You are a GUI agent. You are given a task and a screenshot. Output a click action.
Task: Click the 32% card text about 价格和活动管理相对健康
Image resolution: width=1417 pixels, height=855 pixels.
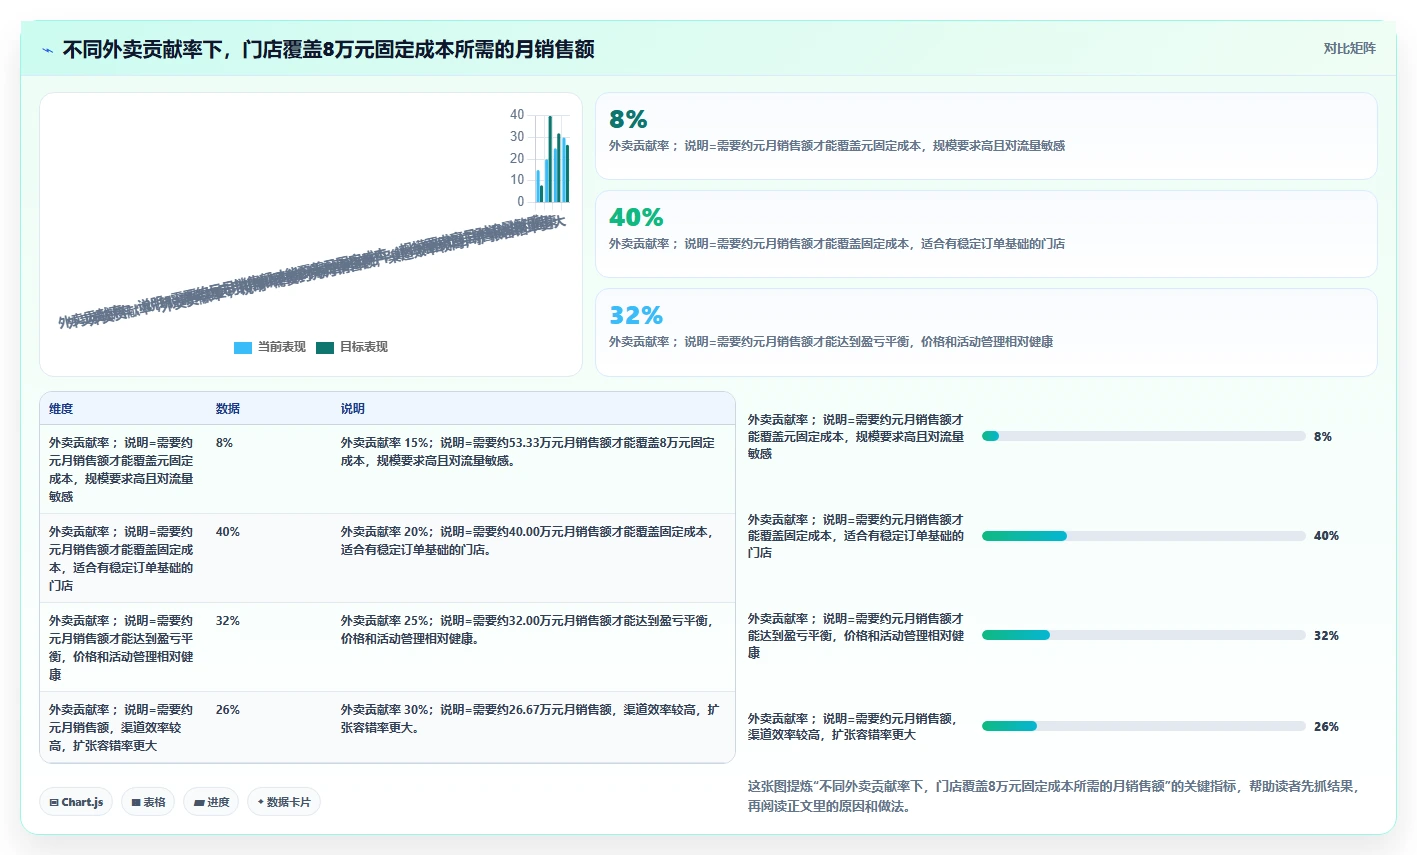tap(831, 342)
